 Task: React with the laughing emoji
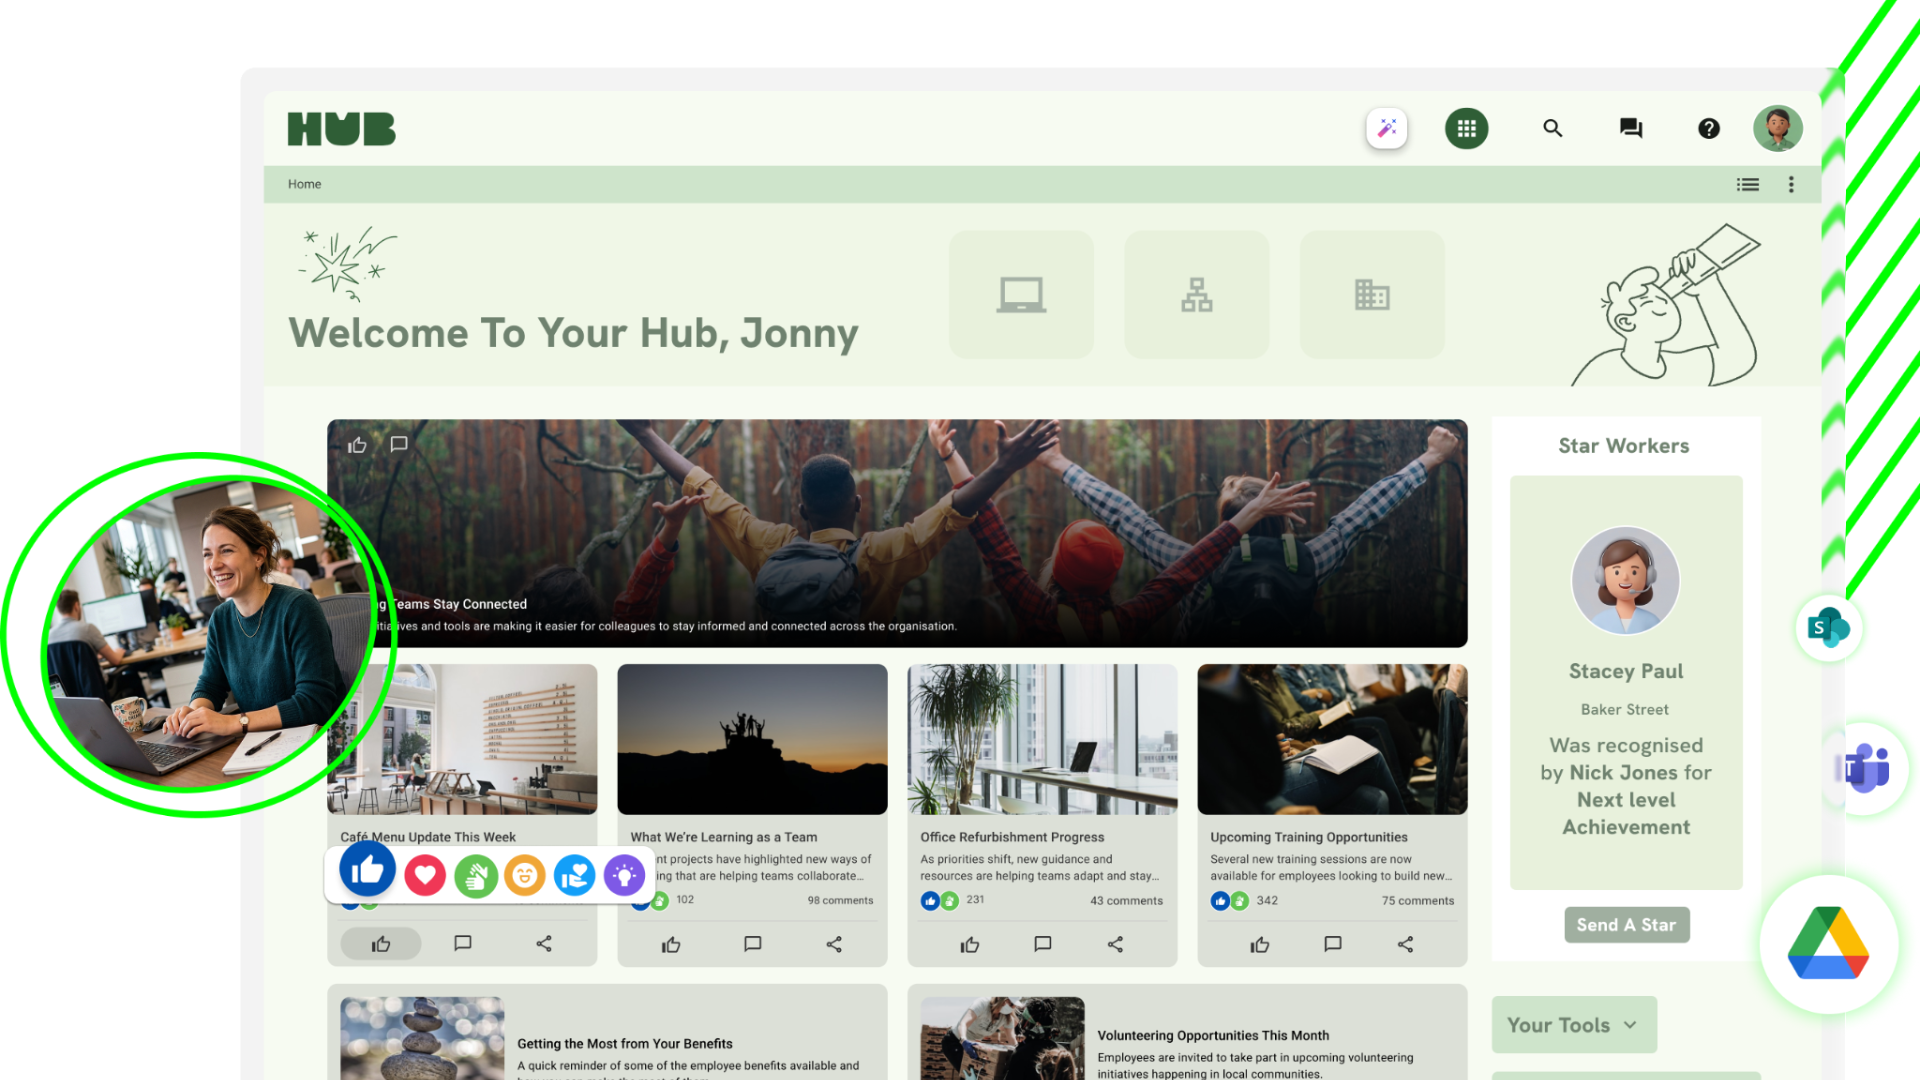tap(524, 874)
